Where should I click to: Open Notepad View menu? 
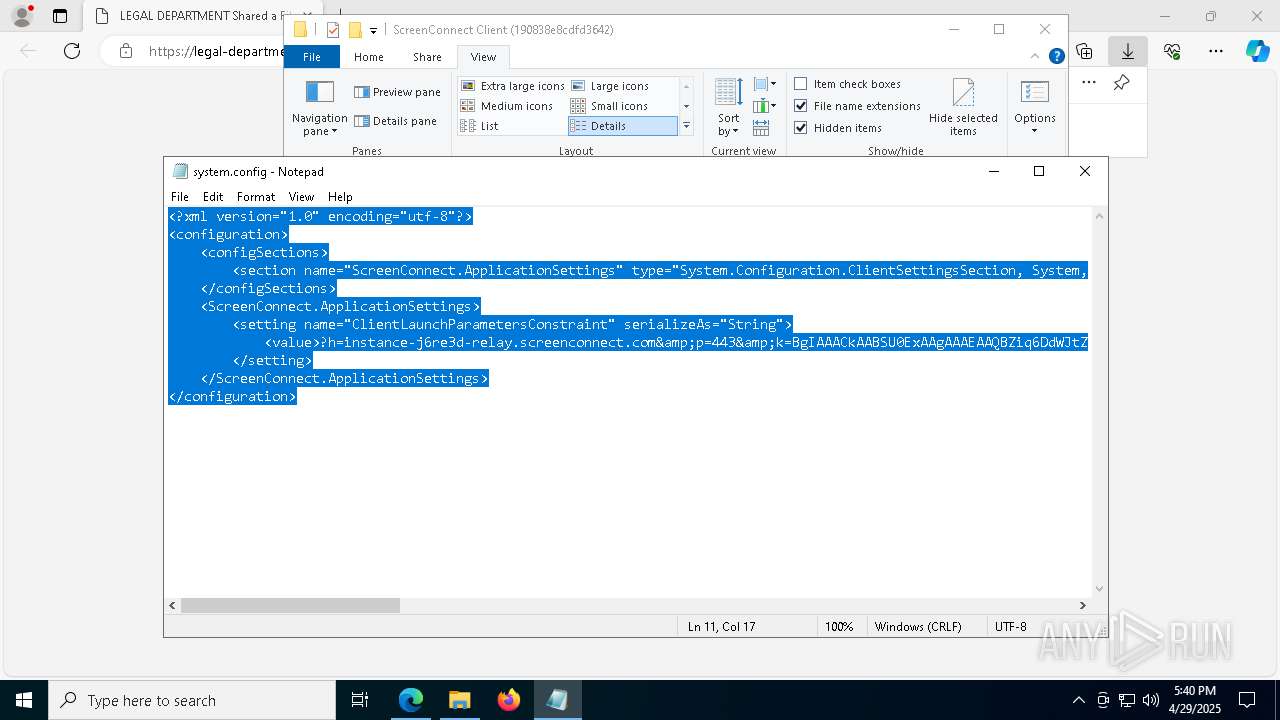click(x=301, y=197)
